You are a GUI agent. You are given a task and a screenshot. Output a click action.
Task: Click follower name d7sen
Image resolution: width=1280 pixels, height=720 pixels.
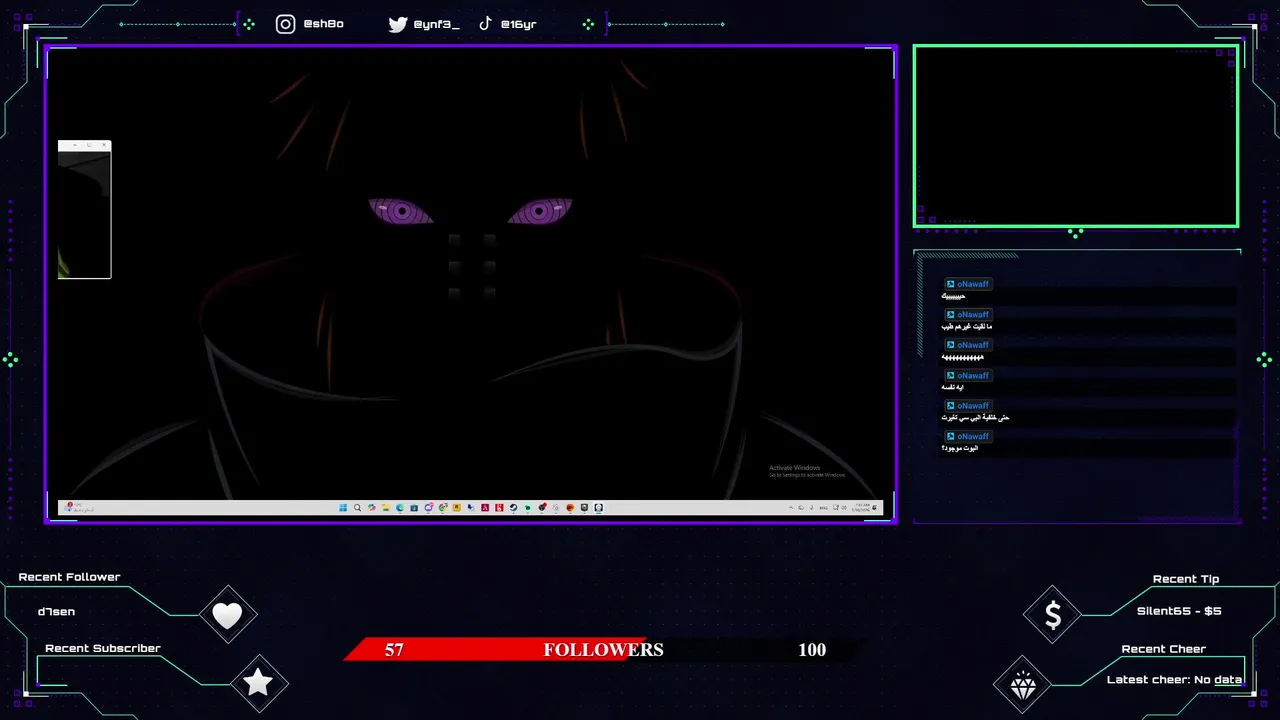click(x=56, y=611)
